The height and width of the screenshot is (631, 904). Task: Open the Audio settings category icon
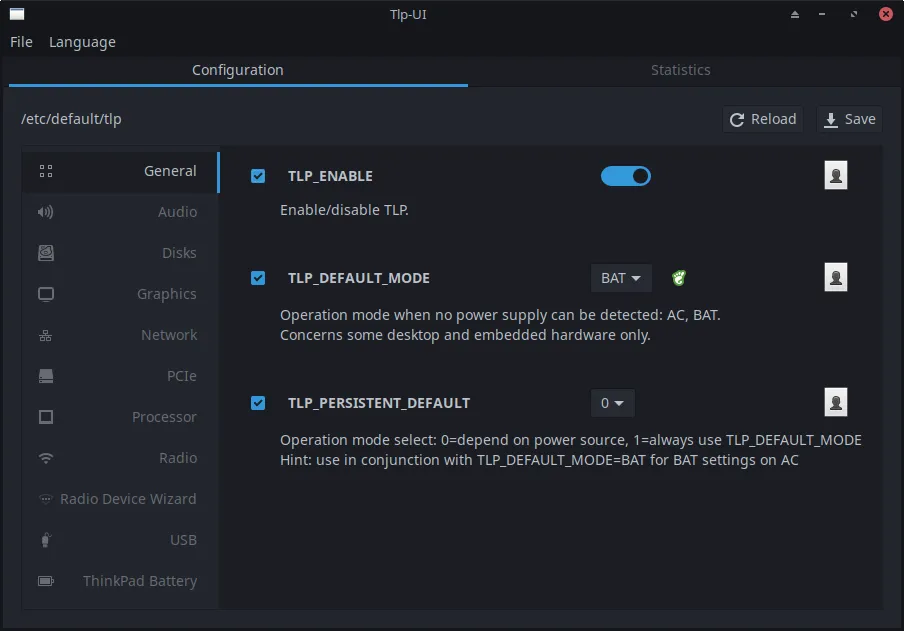point(46,212)
